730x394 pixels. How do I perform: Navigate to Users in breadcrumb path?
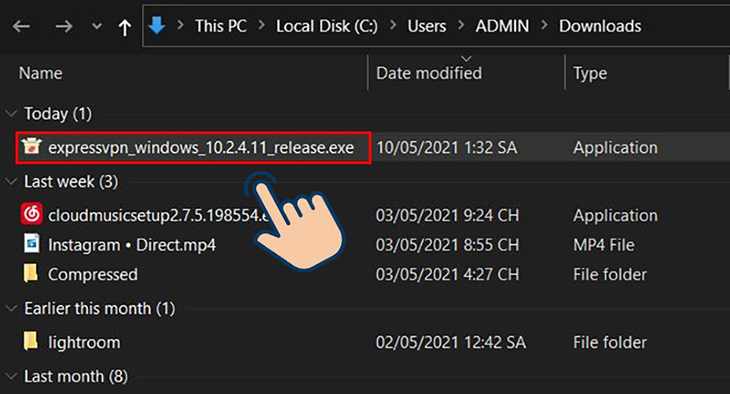(x=427, y=26)
